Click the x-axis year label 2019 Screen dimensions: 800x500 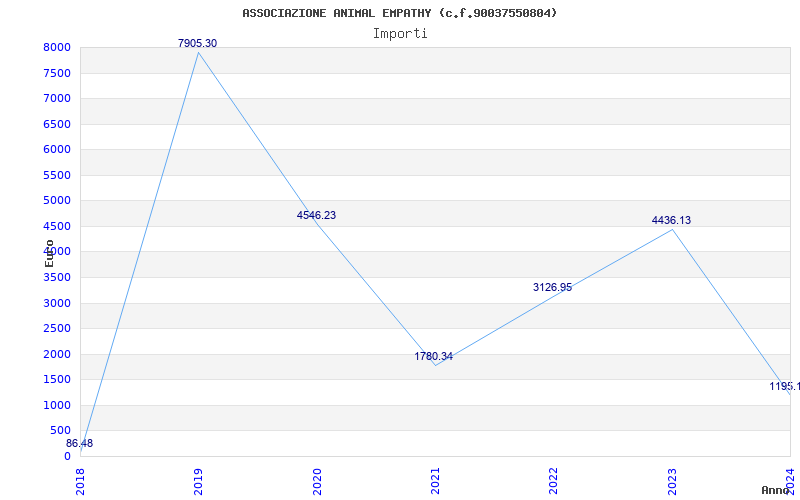(198, 481)
